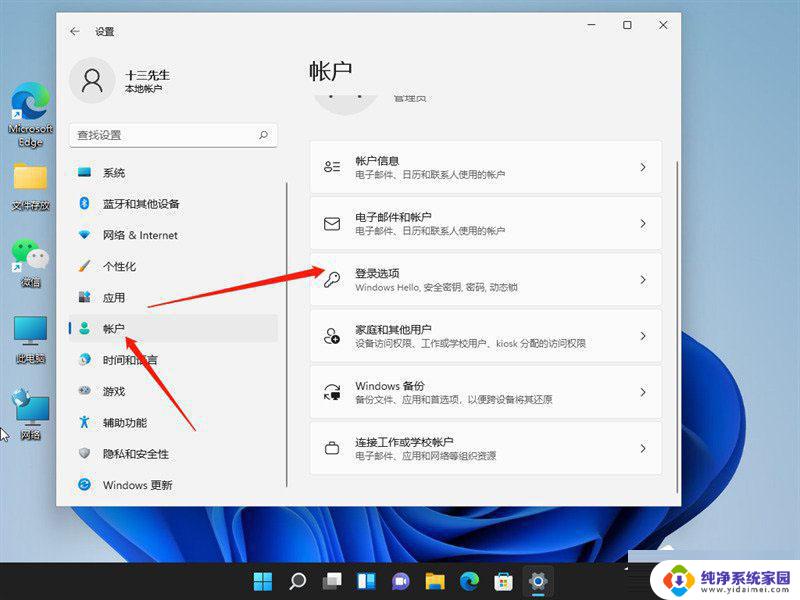Click the search magnifier in 查找设置 box
The height and width of the screenshot is (600, 800).
pos(263,135)
